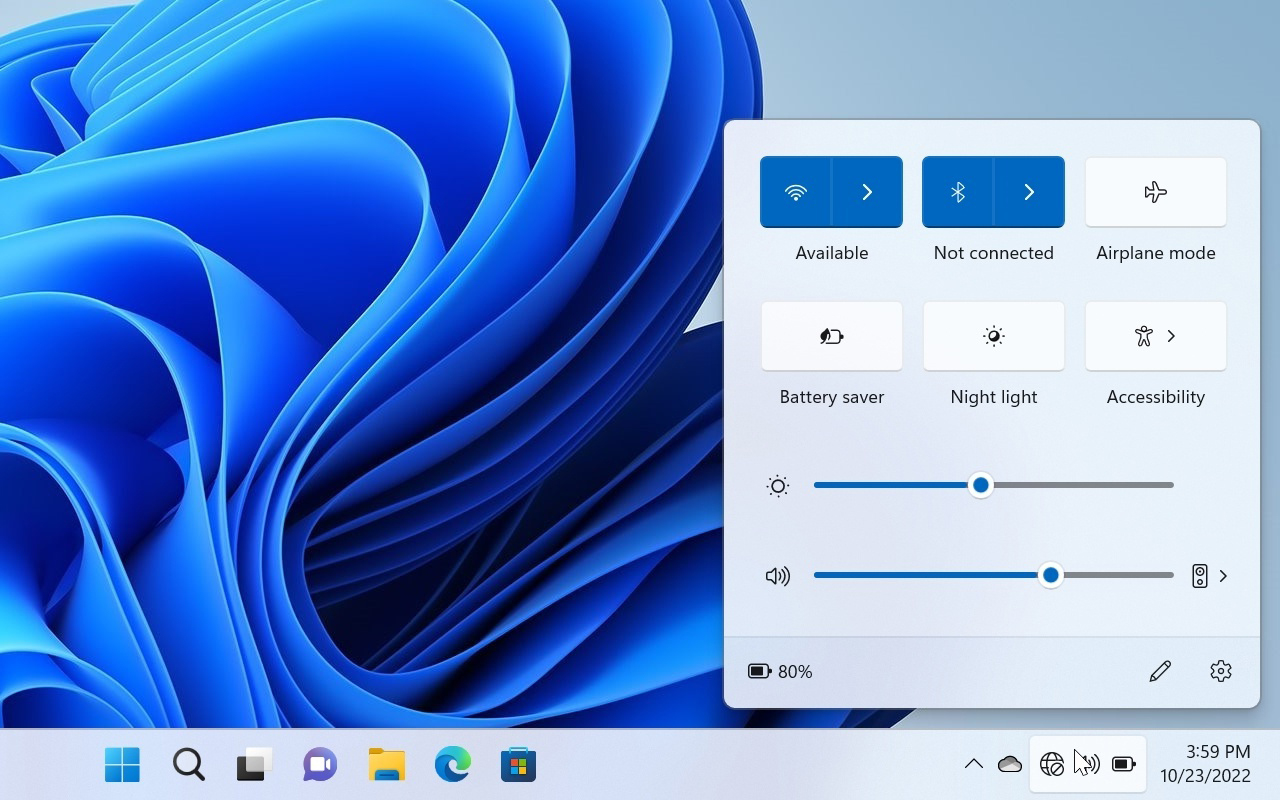Click the sun brightness icon
1280x800 pixels.
[x=777, y=487]
